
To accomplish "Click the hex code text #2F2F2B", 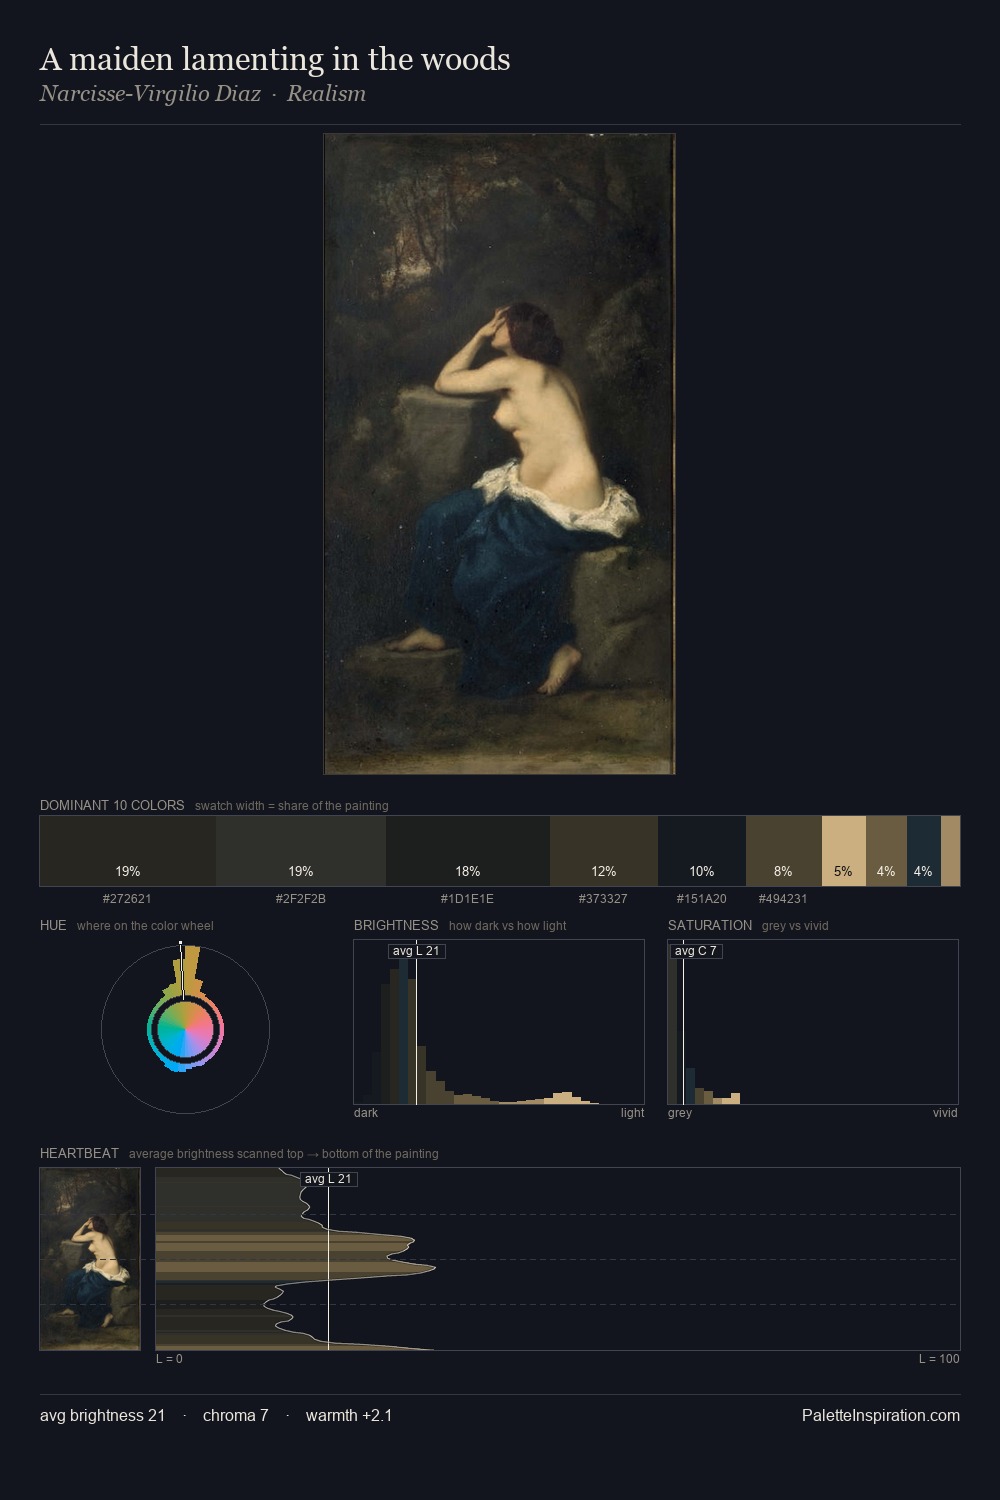I will pos(301,899).
